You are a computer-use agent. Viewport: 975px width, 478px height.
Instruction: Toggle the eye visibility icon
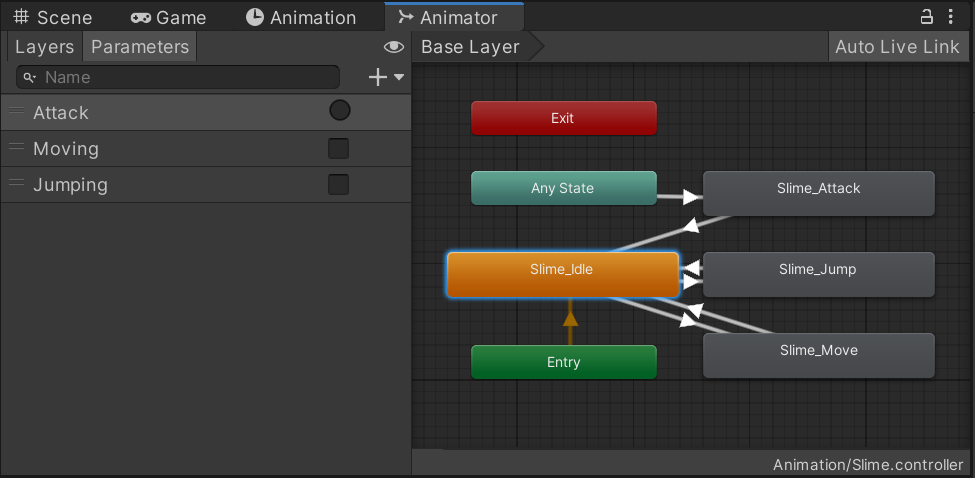tap(394, 47)
